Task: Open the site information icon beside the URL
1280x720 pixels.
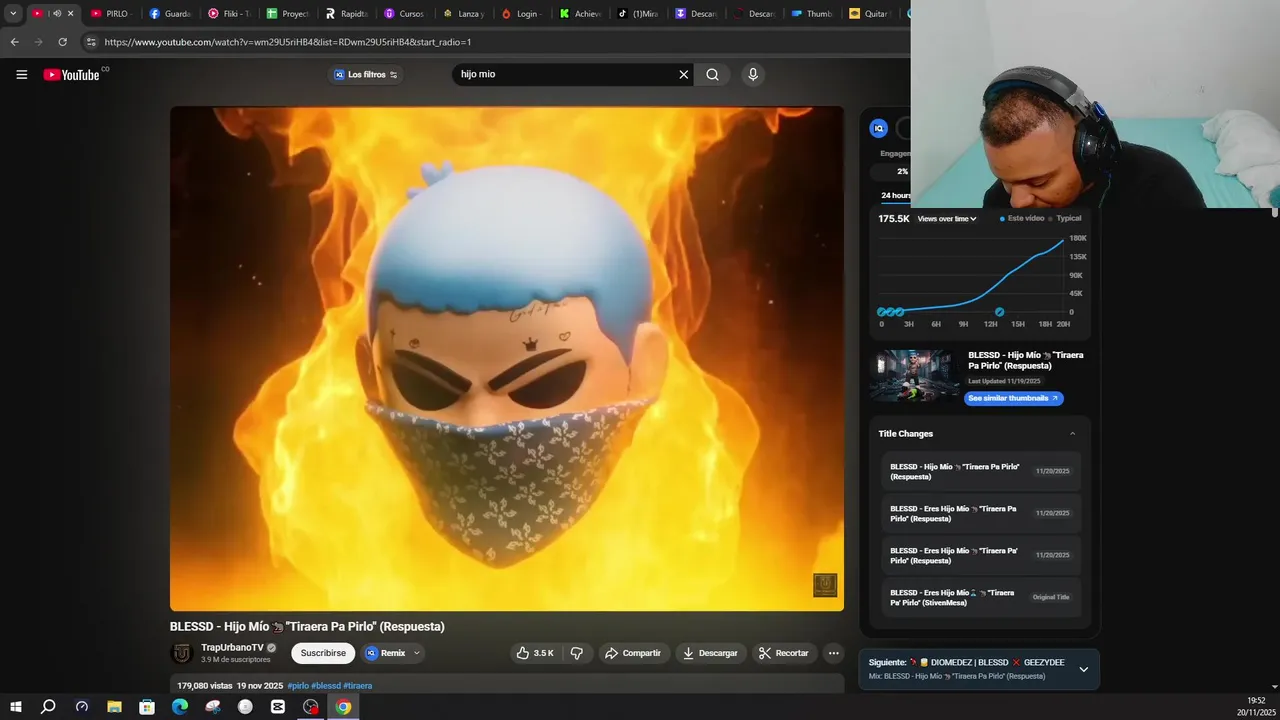Action: 91,42
